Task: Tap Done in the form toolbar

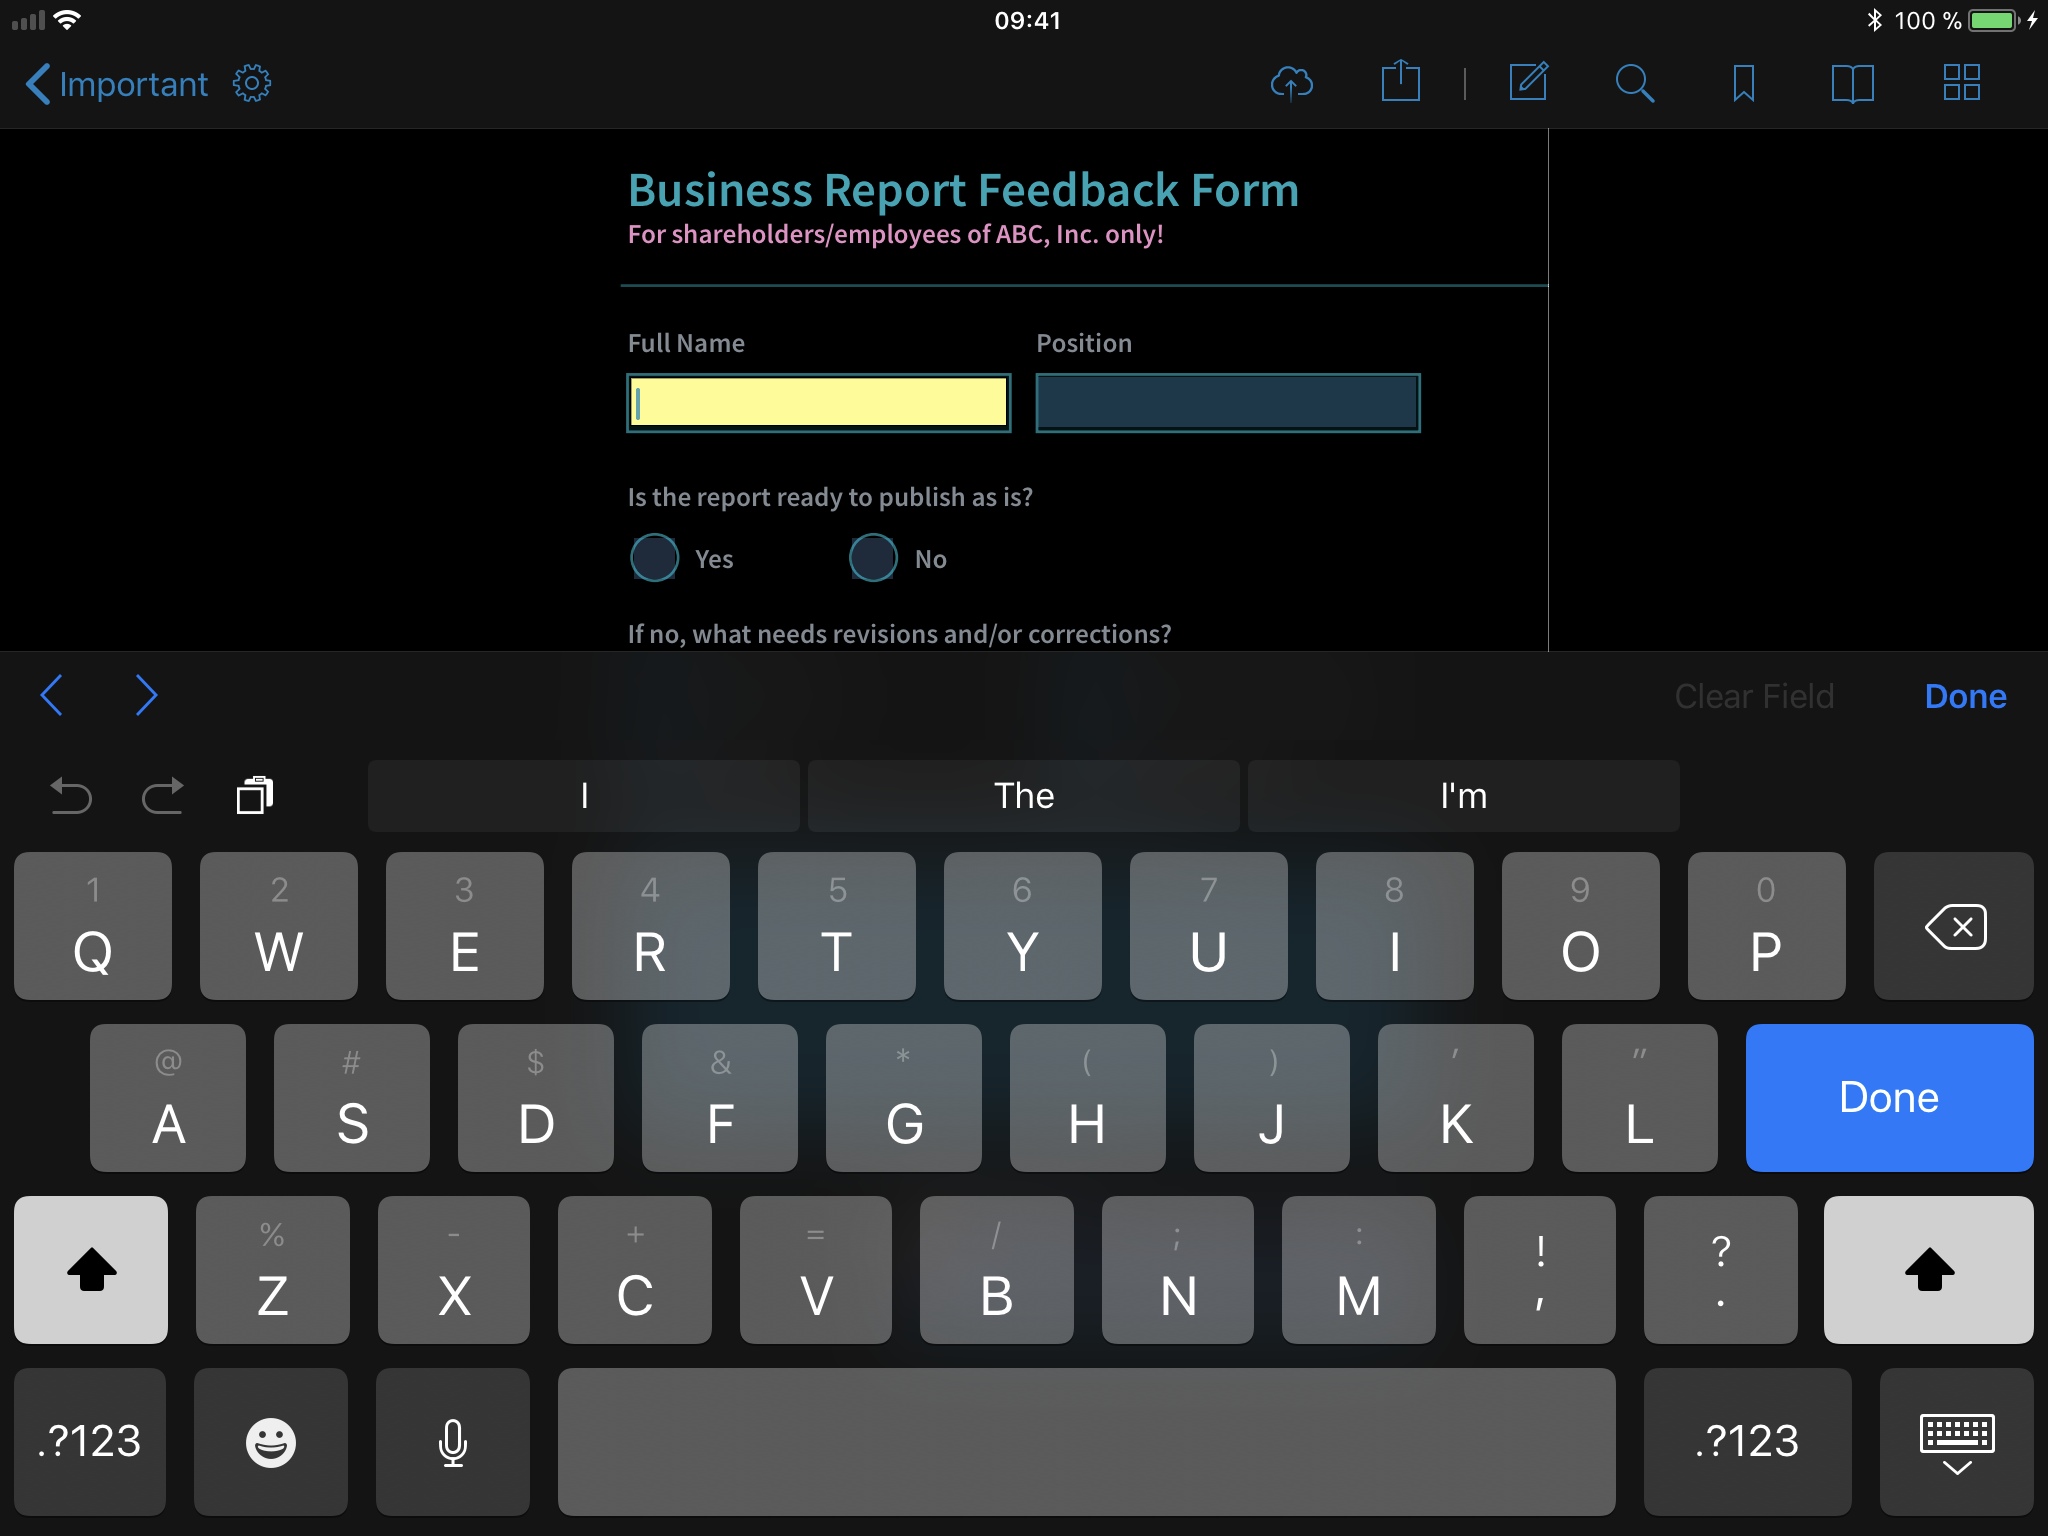Action: [x=1964, y=696]
